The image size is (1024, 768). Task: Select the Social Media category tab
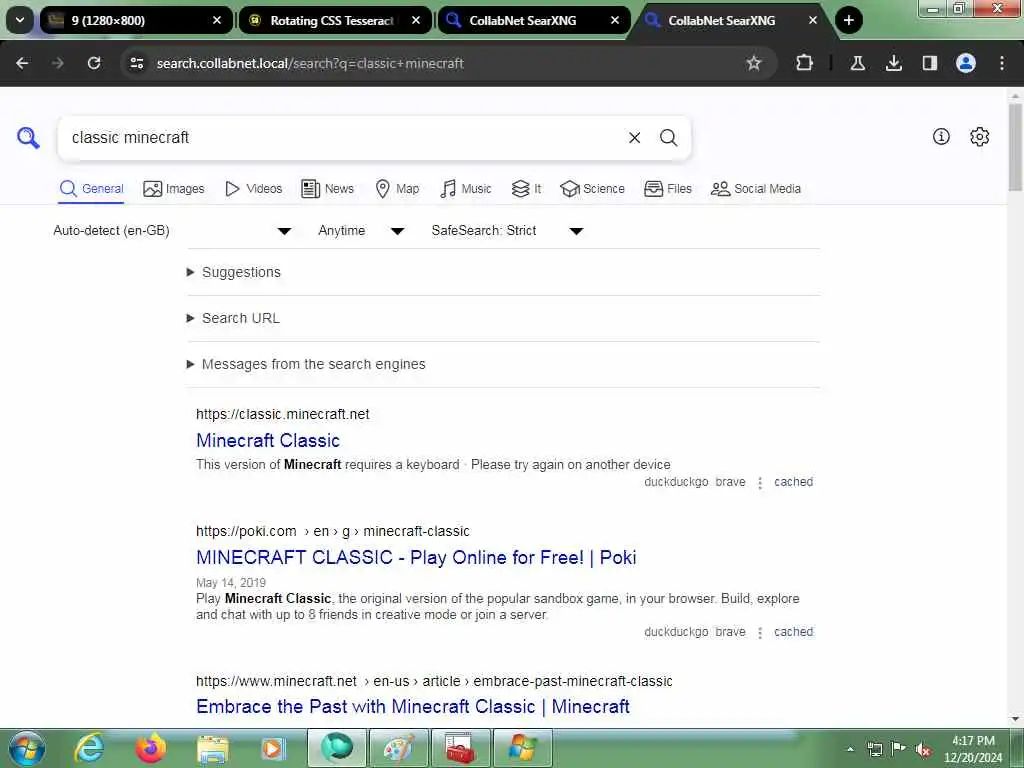756,189
